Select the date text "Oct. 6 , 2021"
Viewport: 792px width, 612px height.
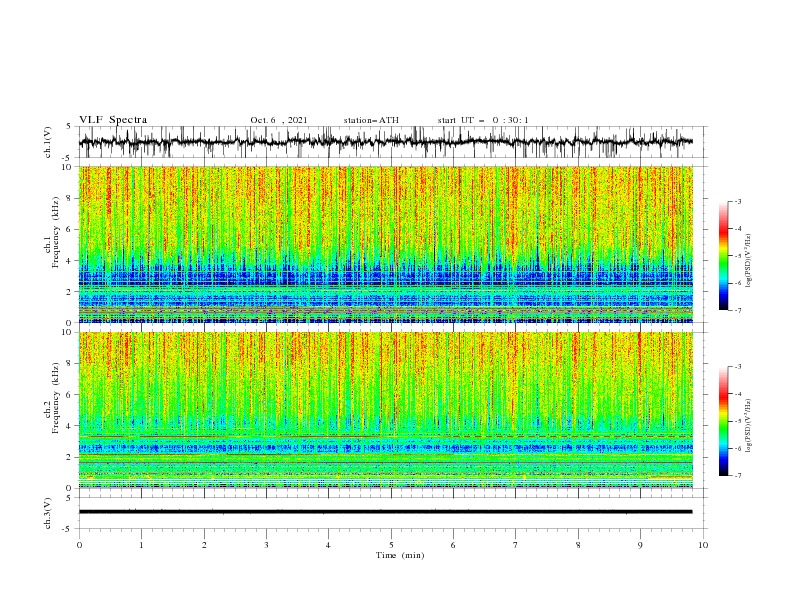click(x=278, y=120)
